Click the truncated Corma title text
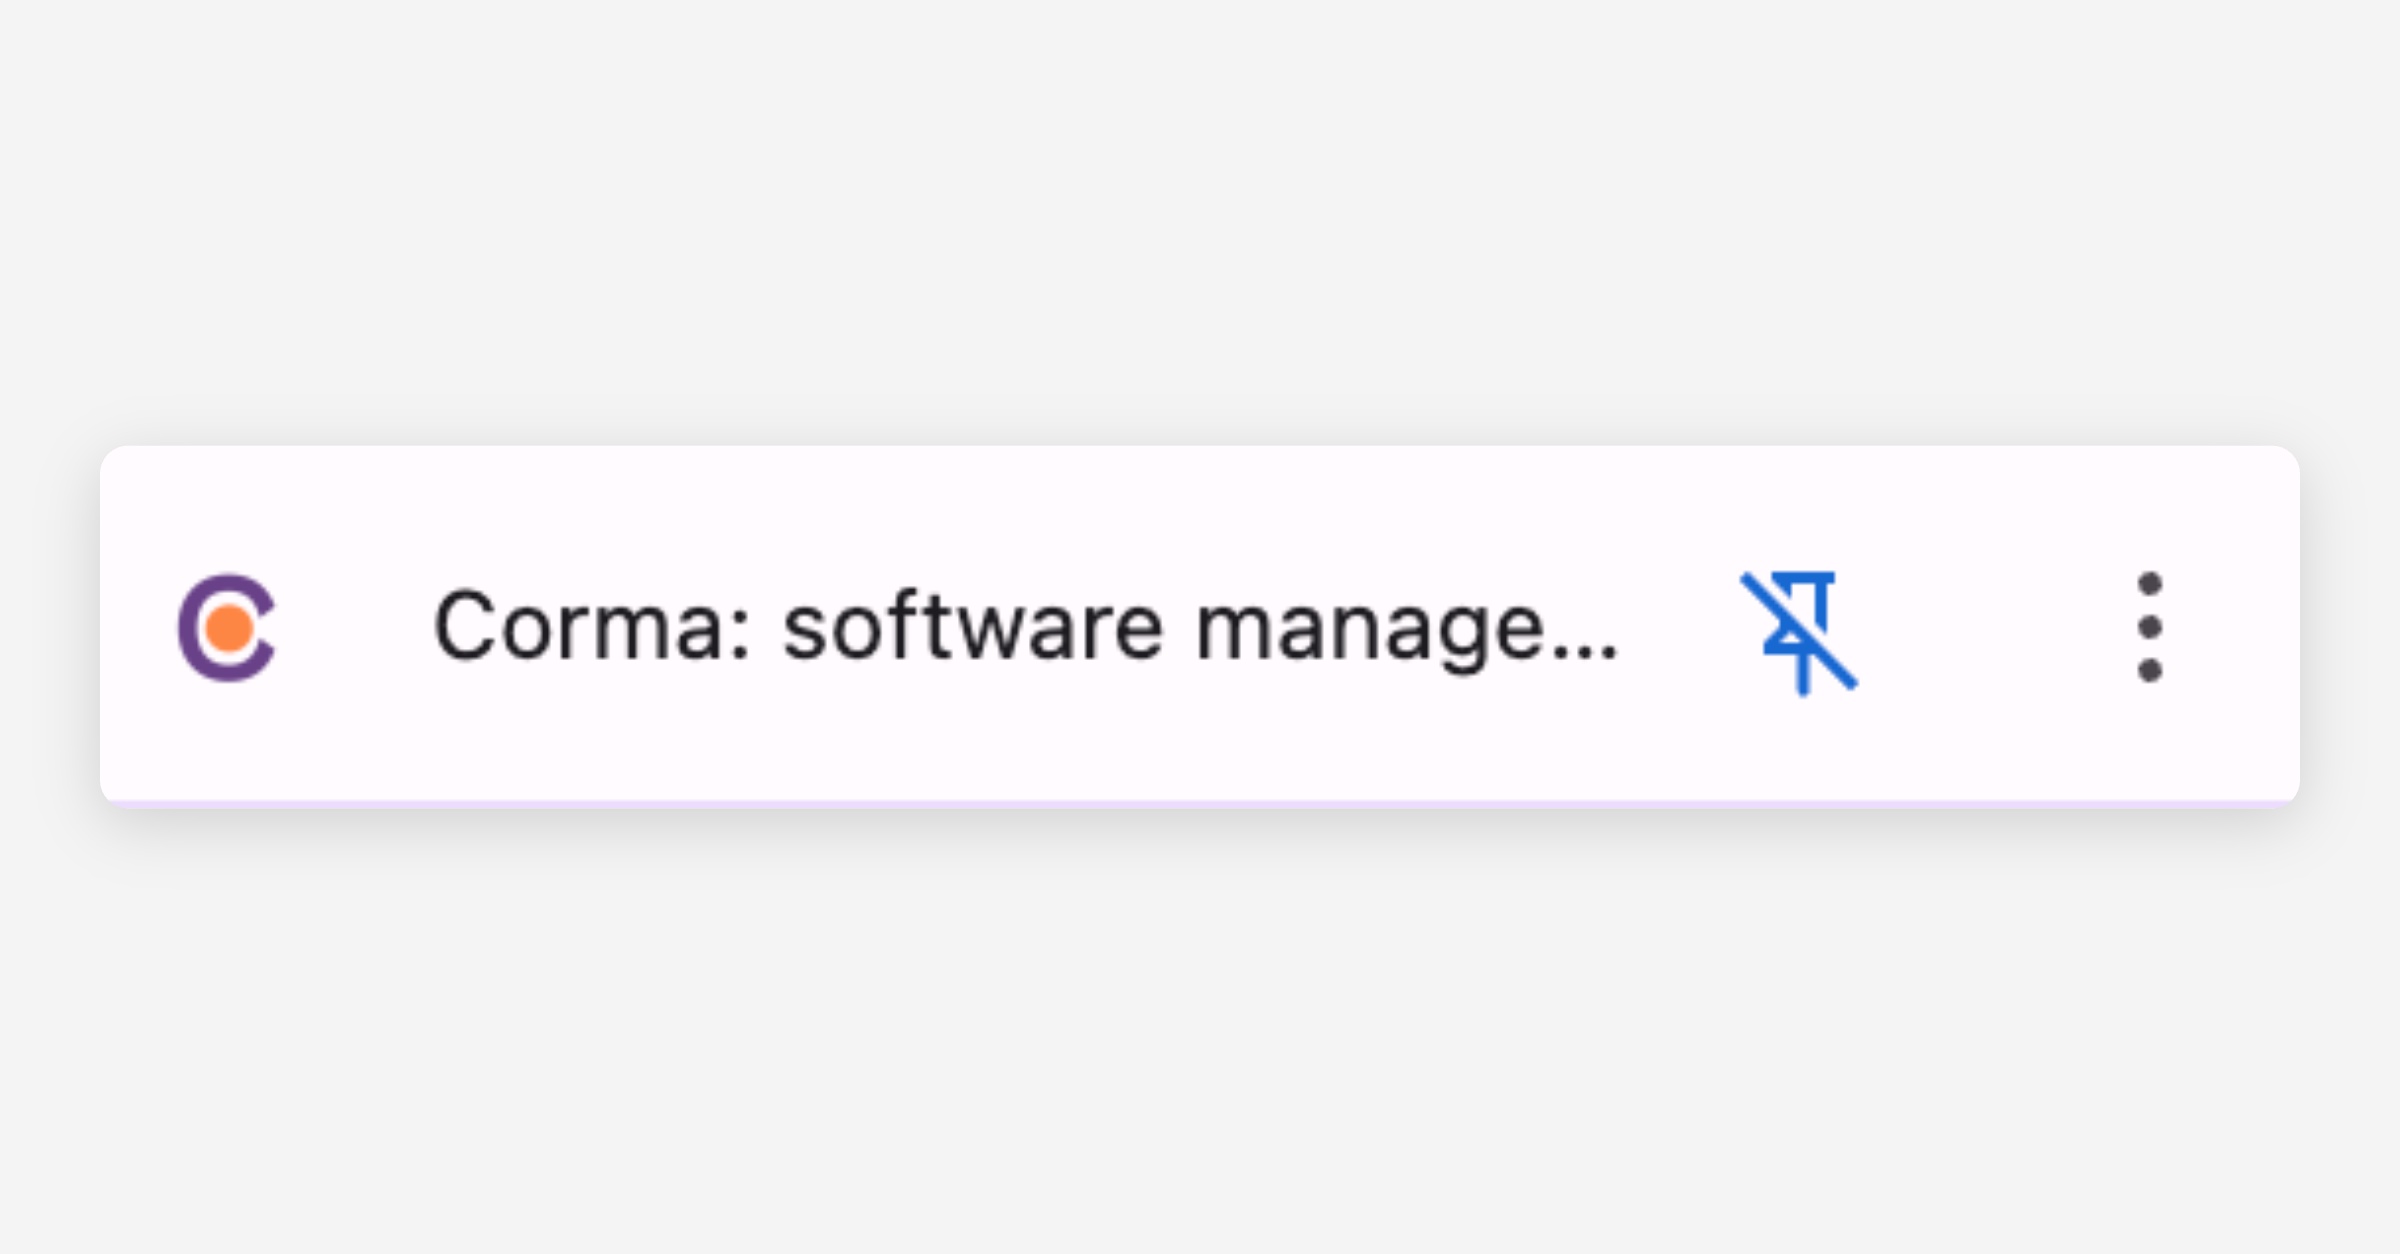 pyautogui.click(x=1025, y=627)
